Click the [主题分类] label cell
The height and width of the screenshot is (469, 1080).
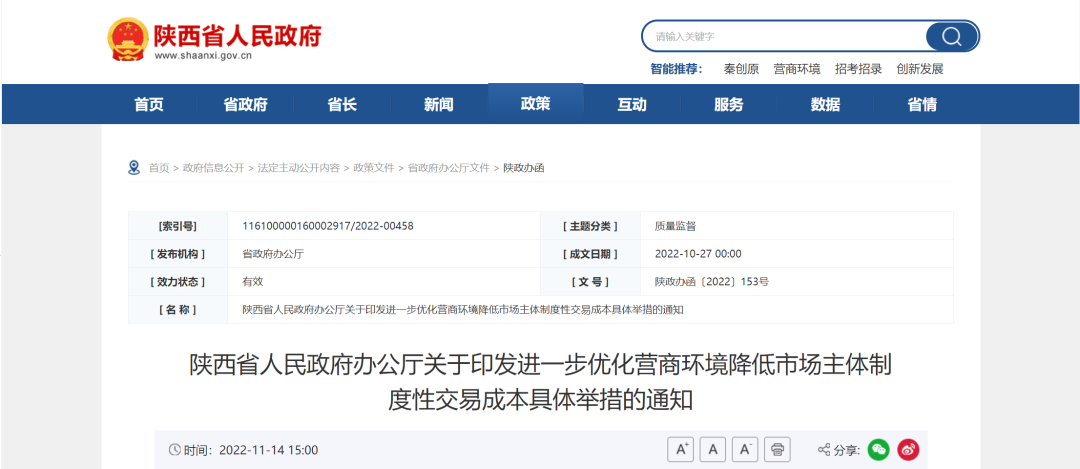pyautogui.click(x=590, y=226)
